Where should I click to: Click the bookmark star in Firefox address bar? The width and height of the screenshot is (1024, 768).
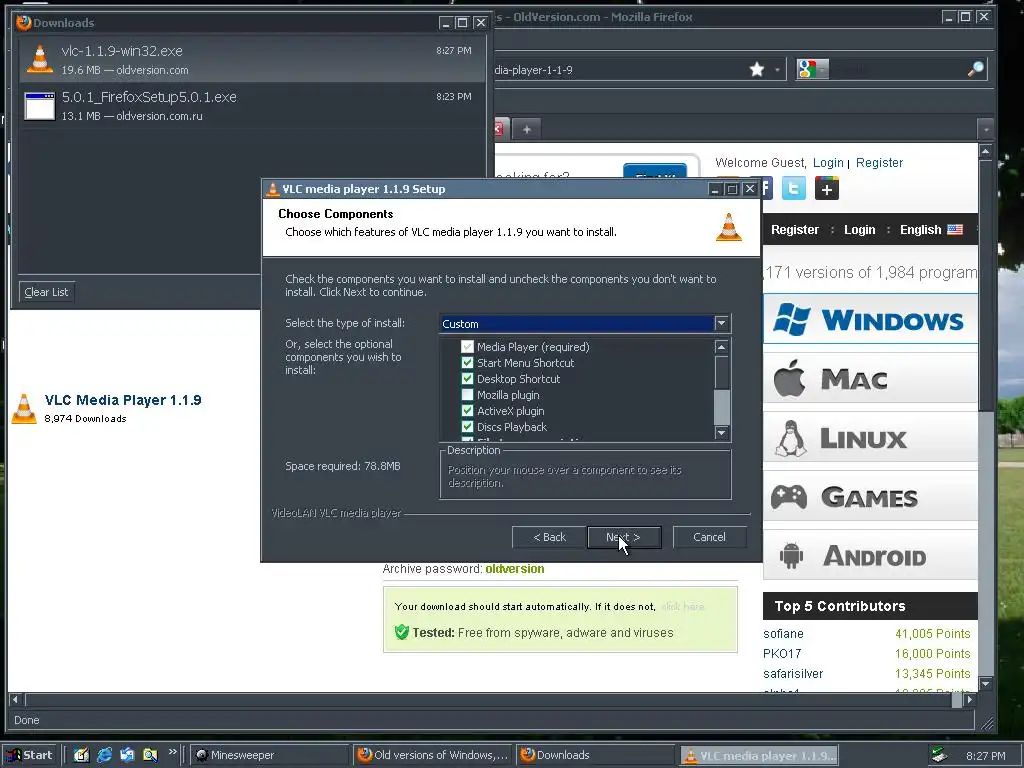pyautogui.click(x=757, y=69)
